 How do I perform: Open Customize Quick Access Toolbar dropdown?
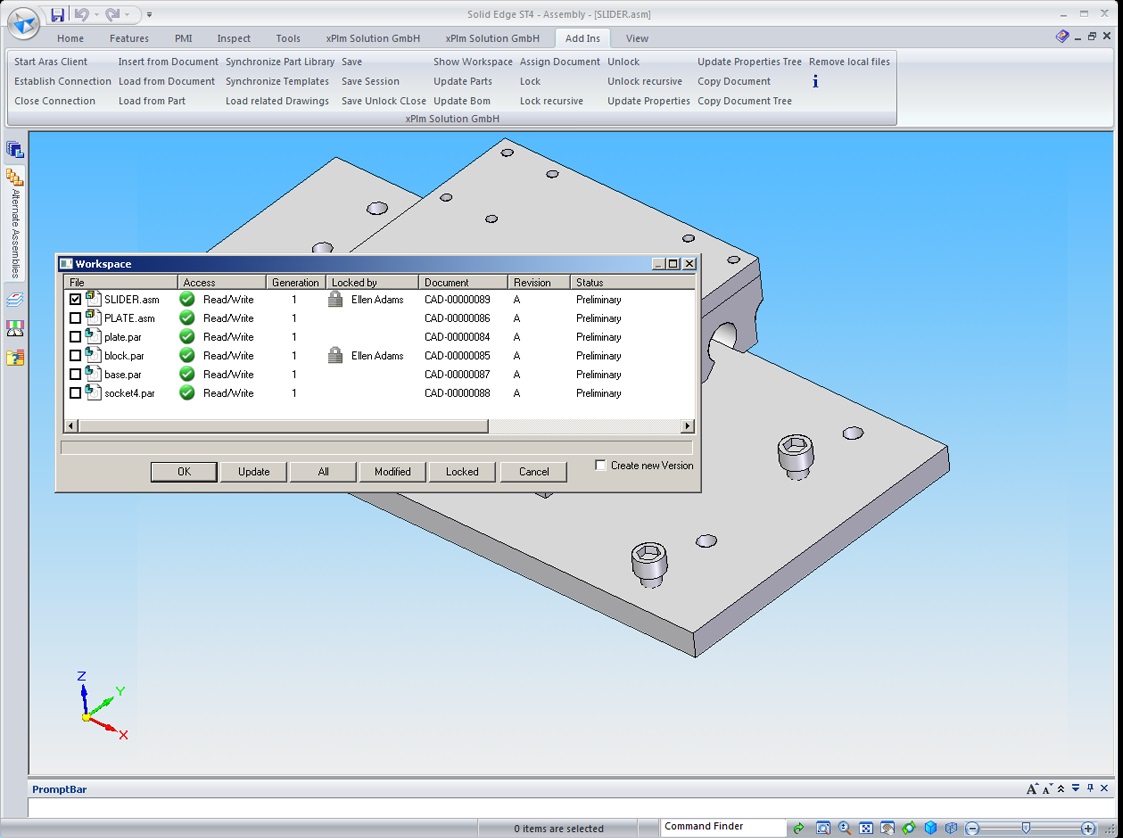(149, 14)
